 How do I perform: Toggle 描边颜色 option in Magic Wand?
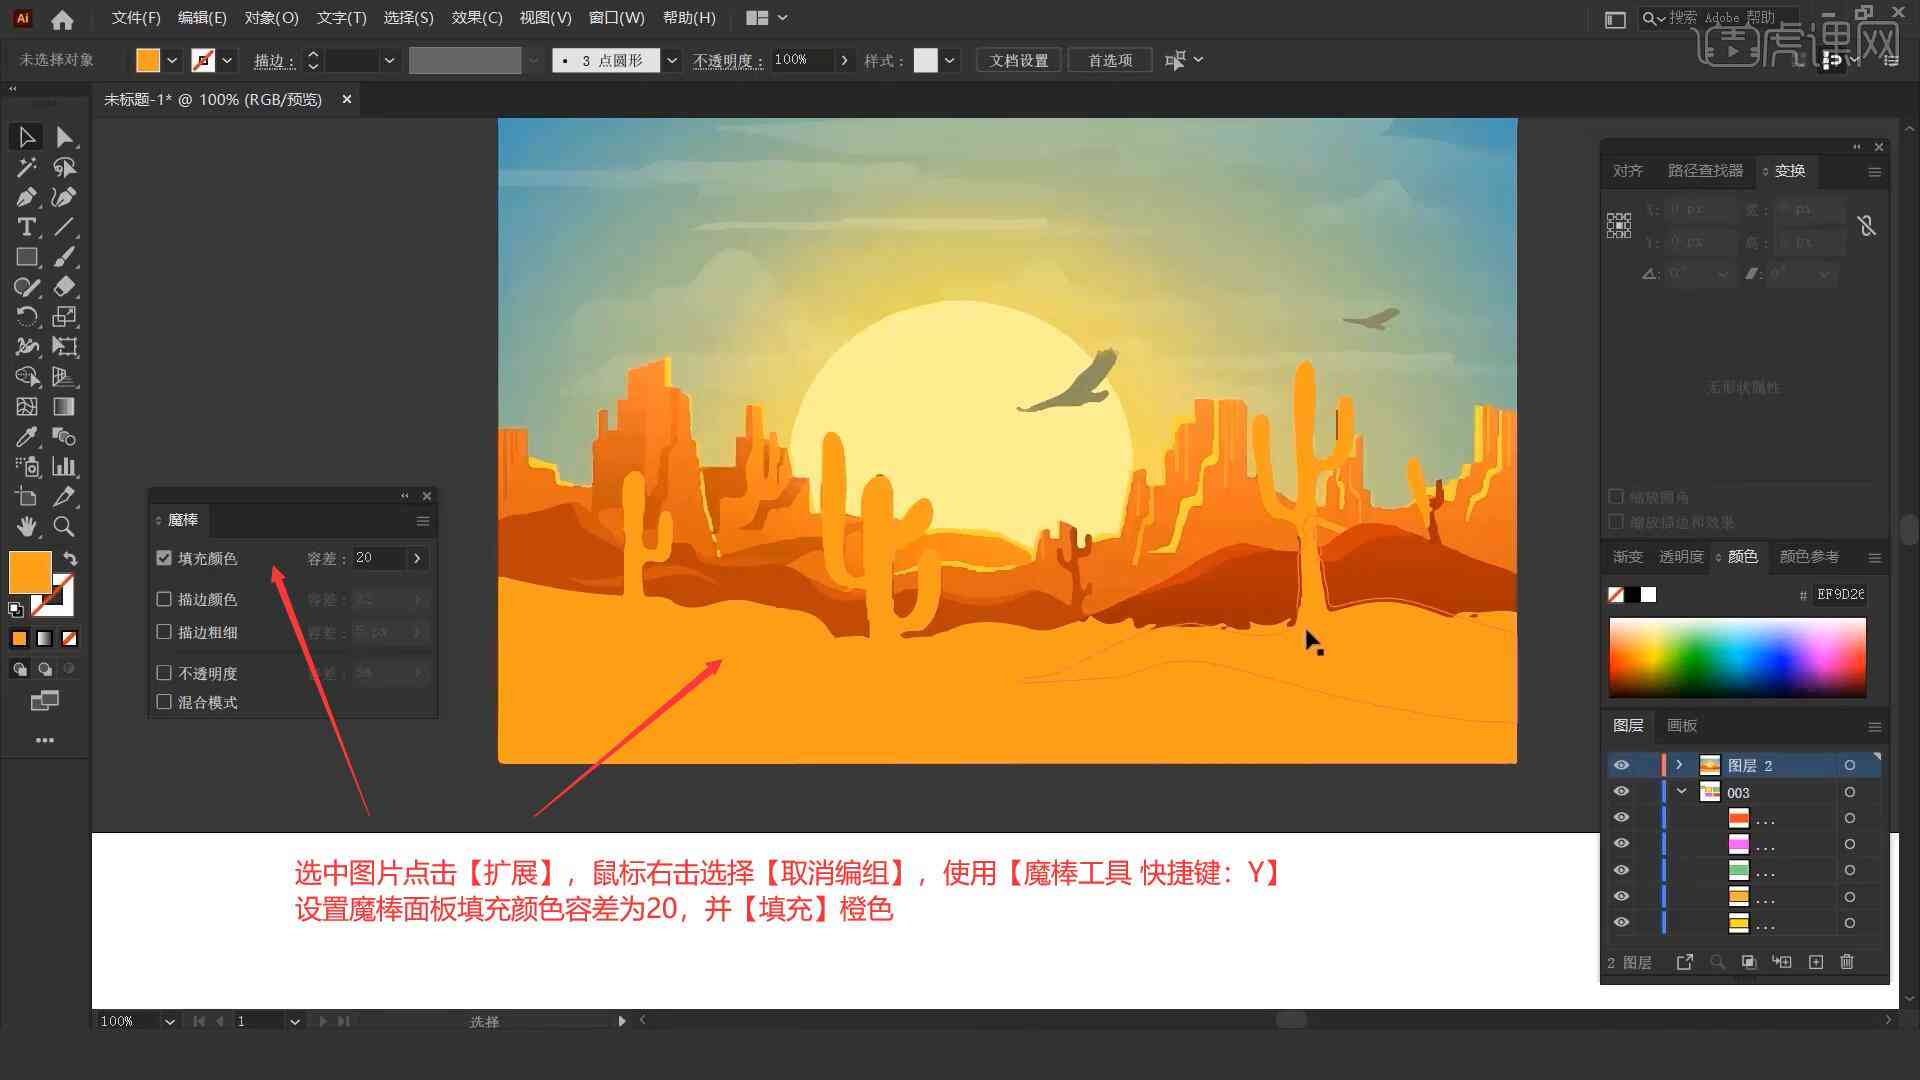pos(164,600)
